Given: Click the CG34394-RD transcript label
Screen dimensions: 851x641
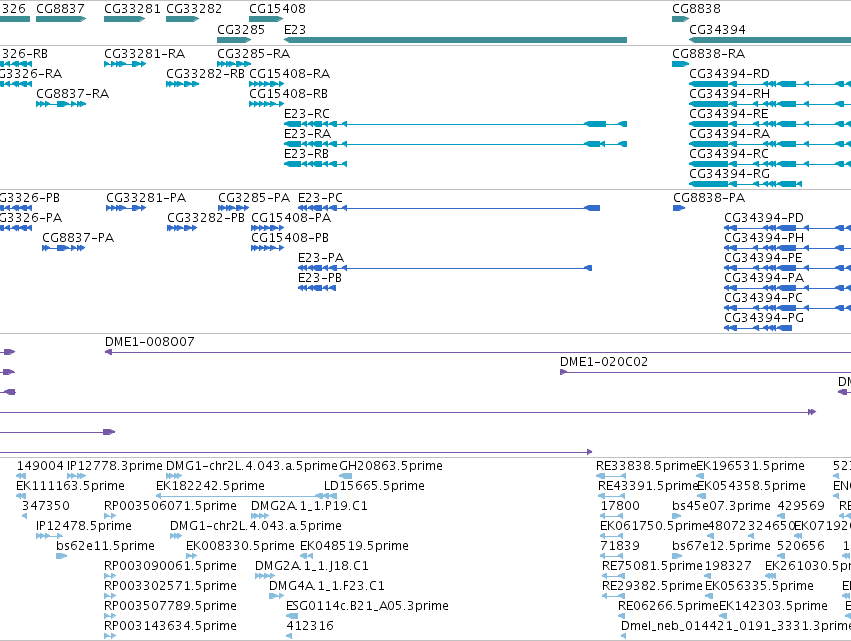Looking at the screenshot, I should click(729, 74).
